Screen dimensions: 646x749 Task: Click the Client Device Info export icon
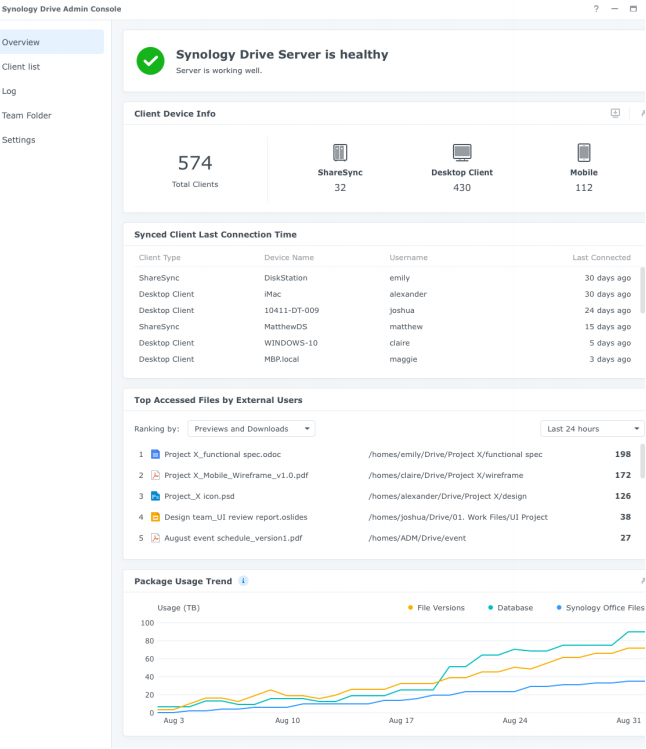(x=615, y=114)
